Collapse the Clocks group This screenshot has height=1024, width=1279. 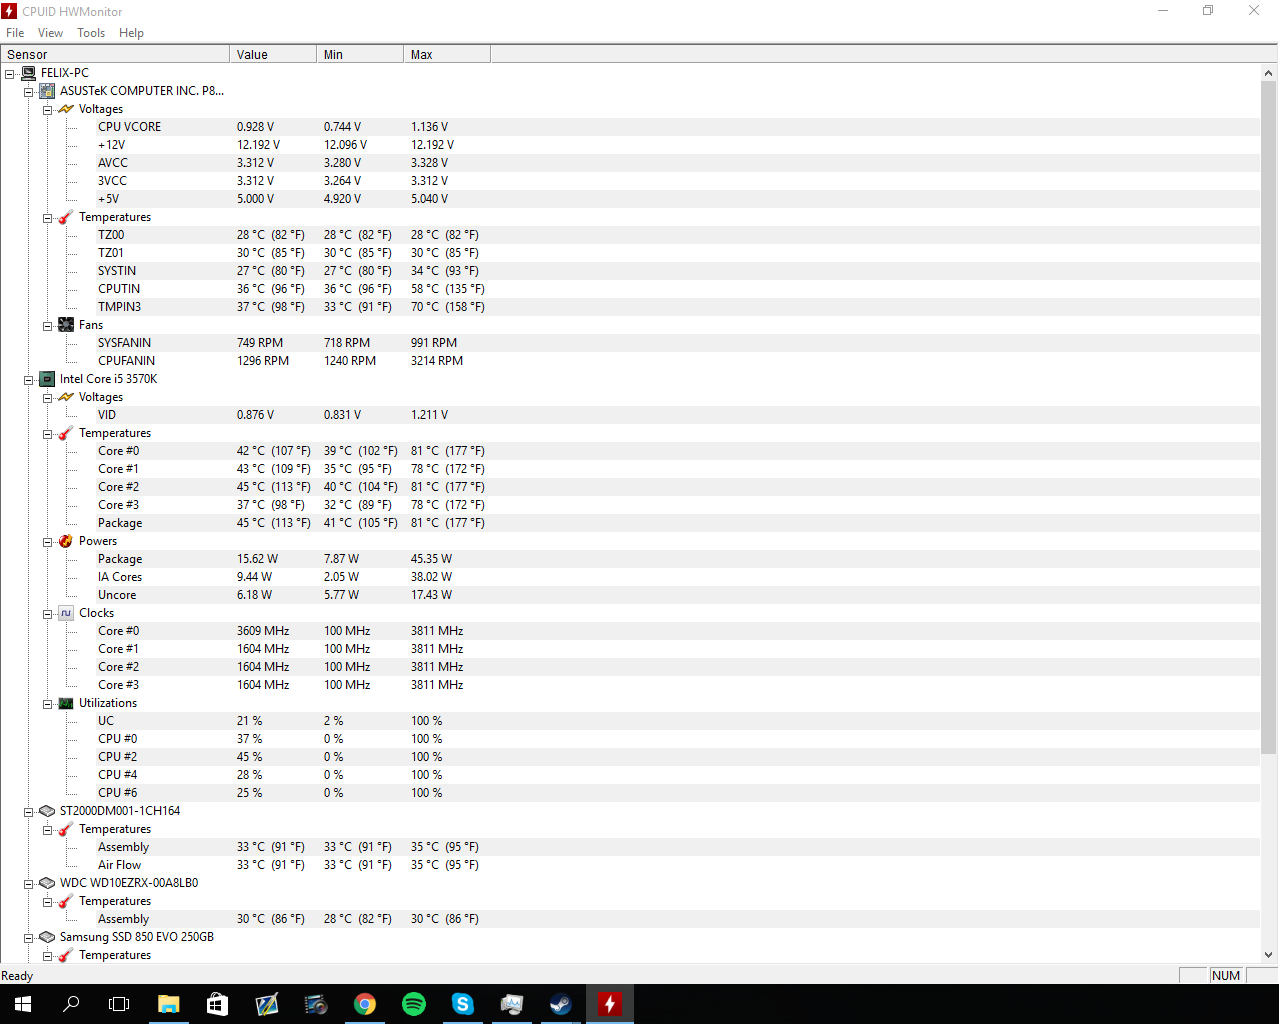coord(48,614)
